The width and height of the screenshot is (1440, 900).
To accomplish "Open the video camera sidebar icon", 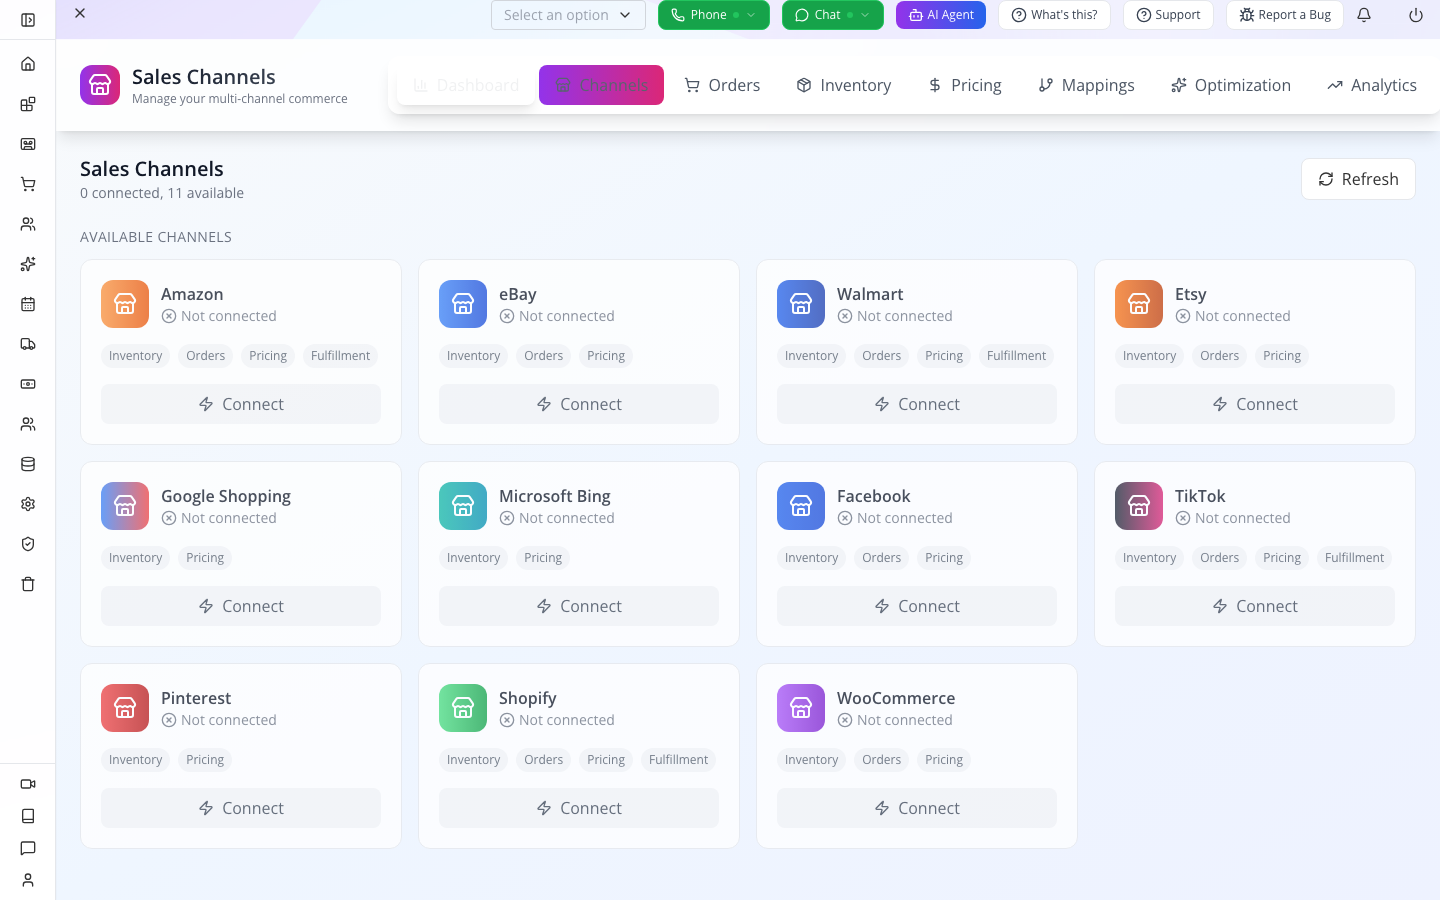I will [x=28, y=784].
